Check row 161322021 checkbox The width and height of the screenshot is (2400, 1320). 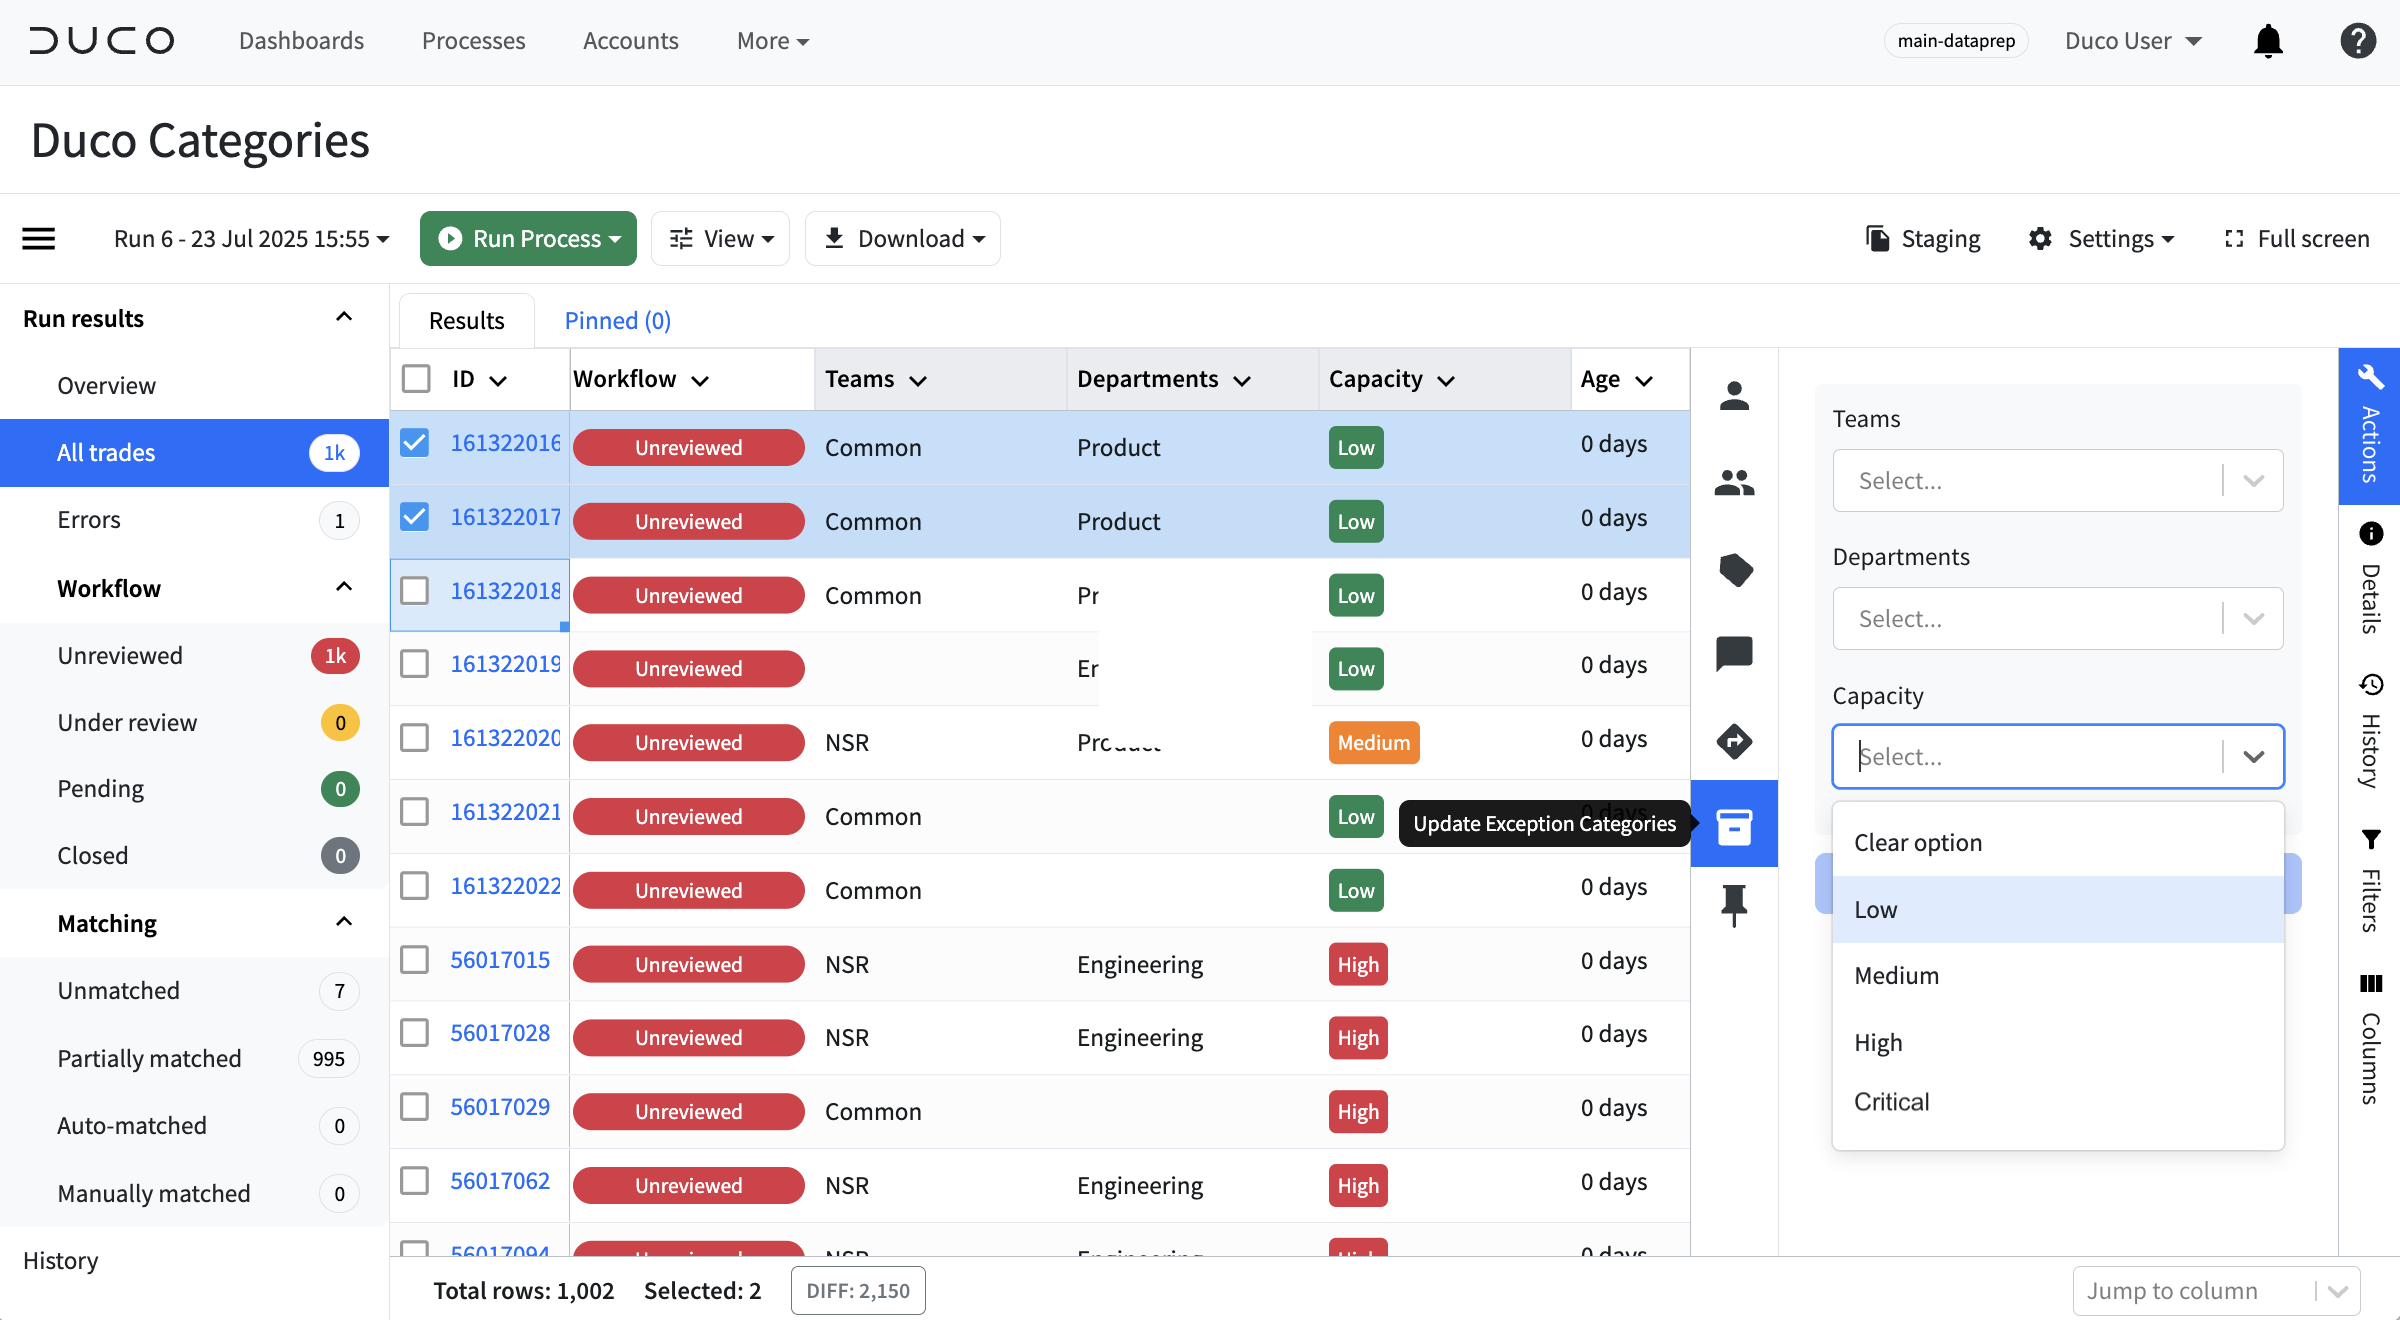(x=415, y=812)
